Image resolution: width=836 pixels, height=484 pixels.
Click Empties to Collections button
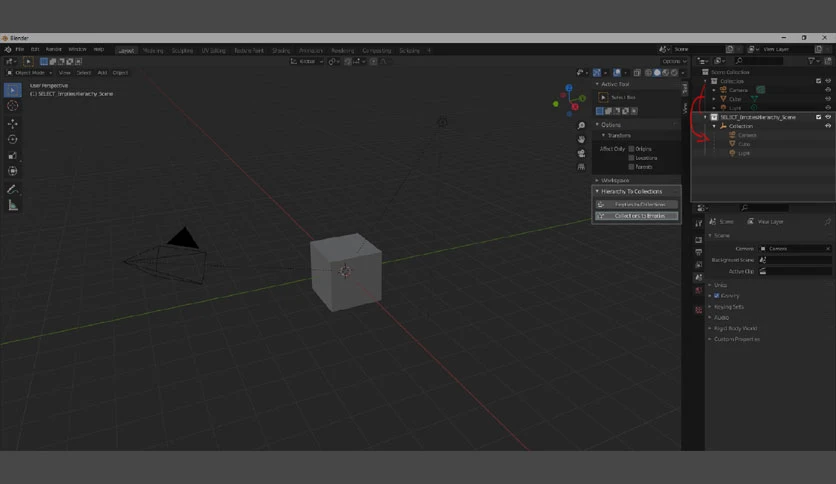click(x=637, y=205)
